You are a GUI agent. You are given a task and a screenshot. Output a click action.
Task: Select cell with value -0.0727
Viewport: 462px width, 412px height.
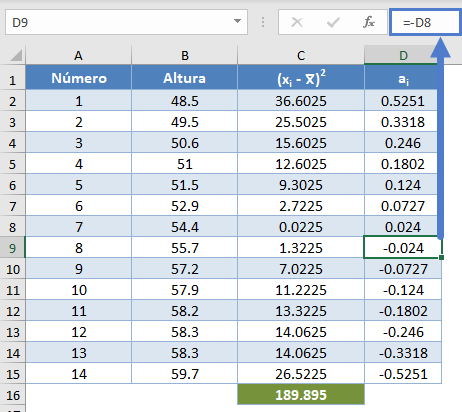pyautogui.click(x=403, y=269)
